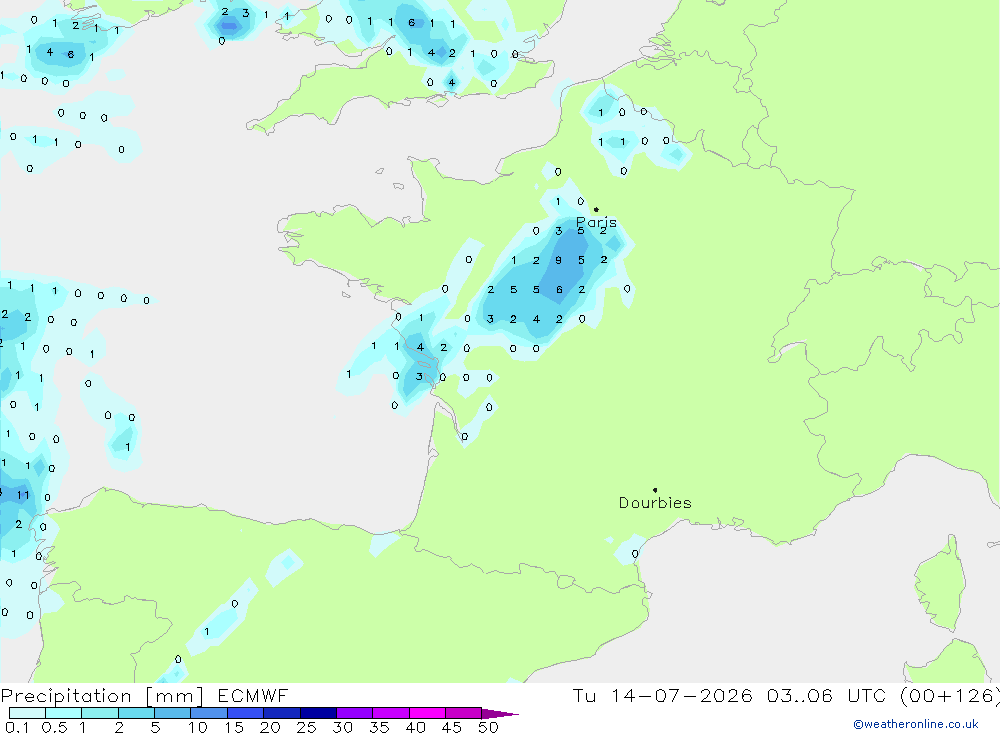Click the Paris city label
1000x733 pixels.
596,222
